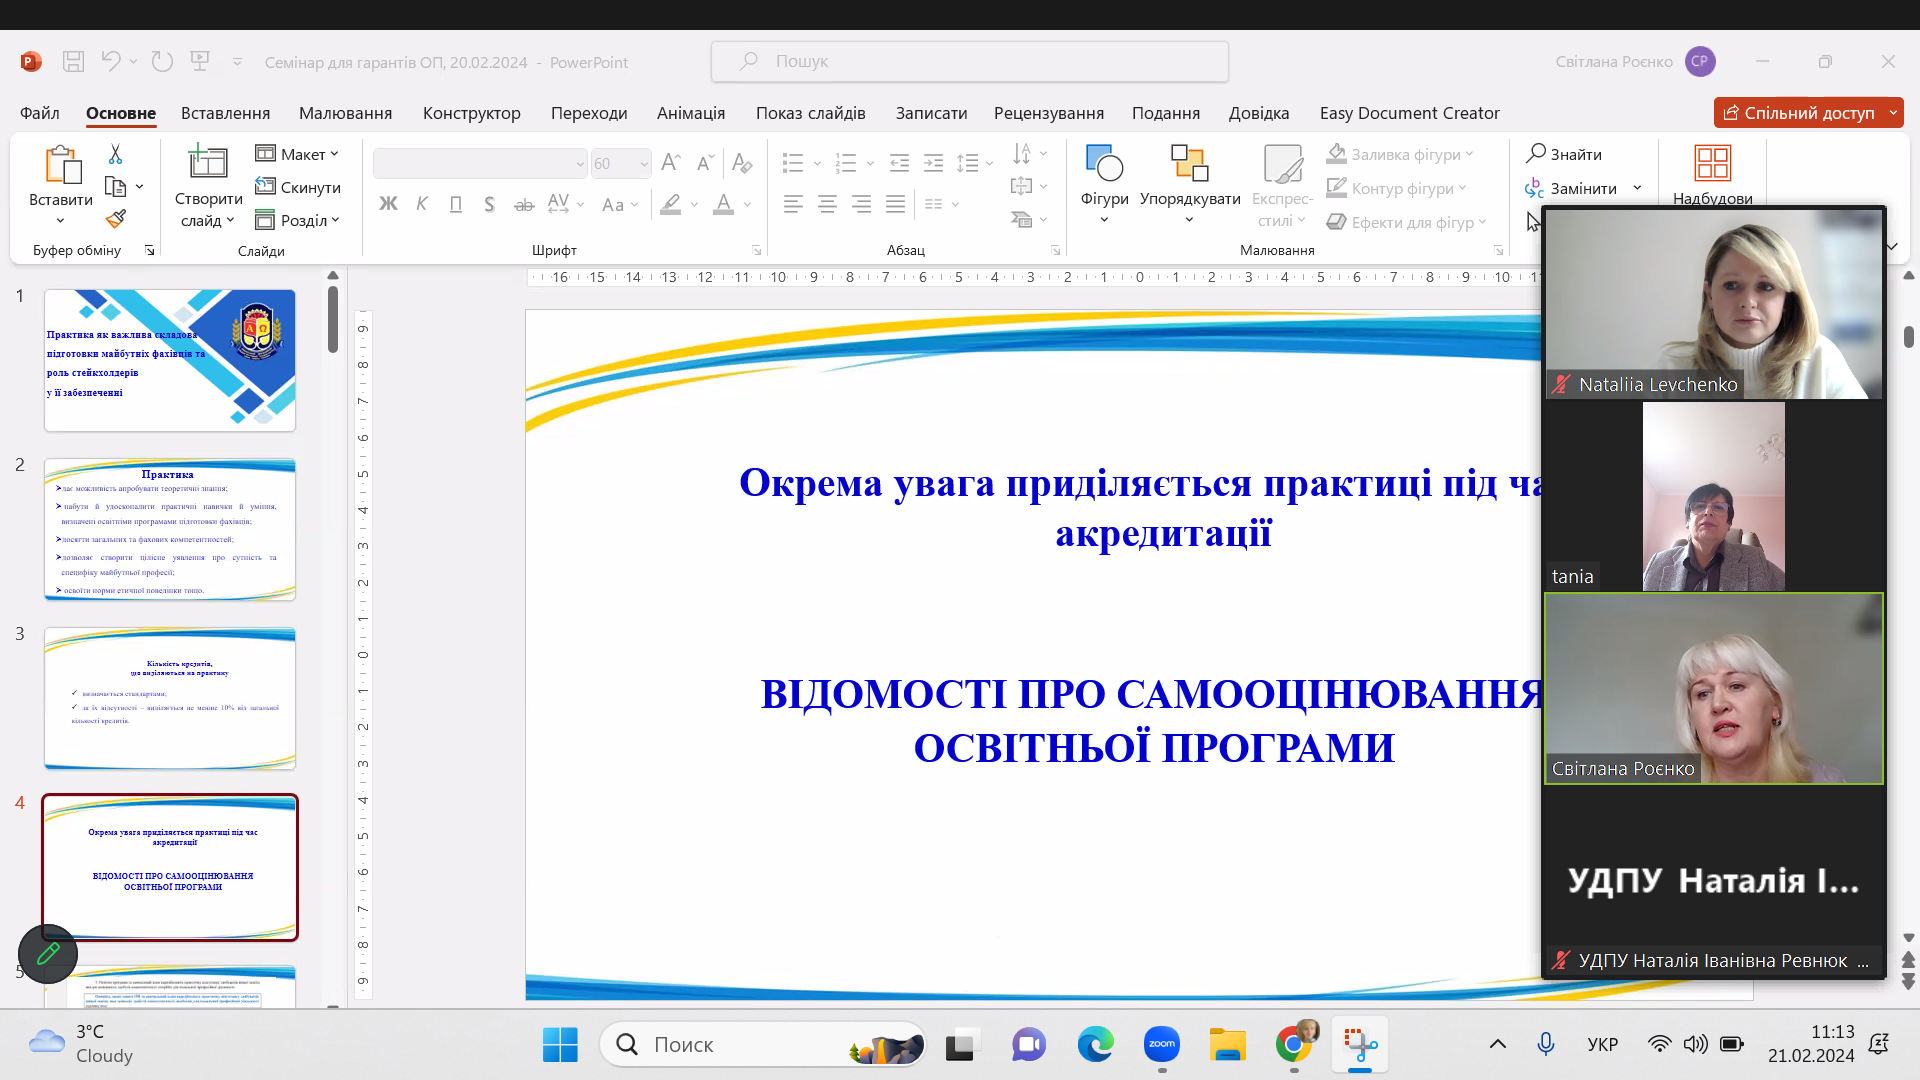The height and width of the screenshot is (1080, 1920).
Task: Copy selection with the Copy icon
Action: pyautogui.click(x=115, y=187)
